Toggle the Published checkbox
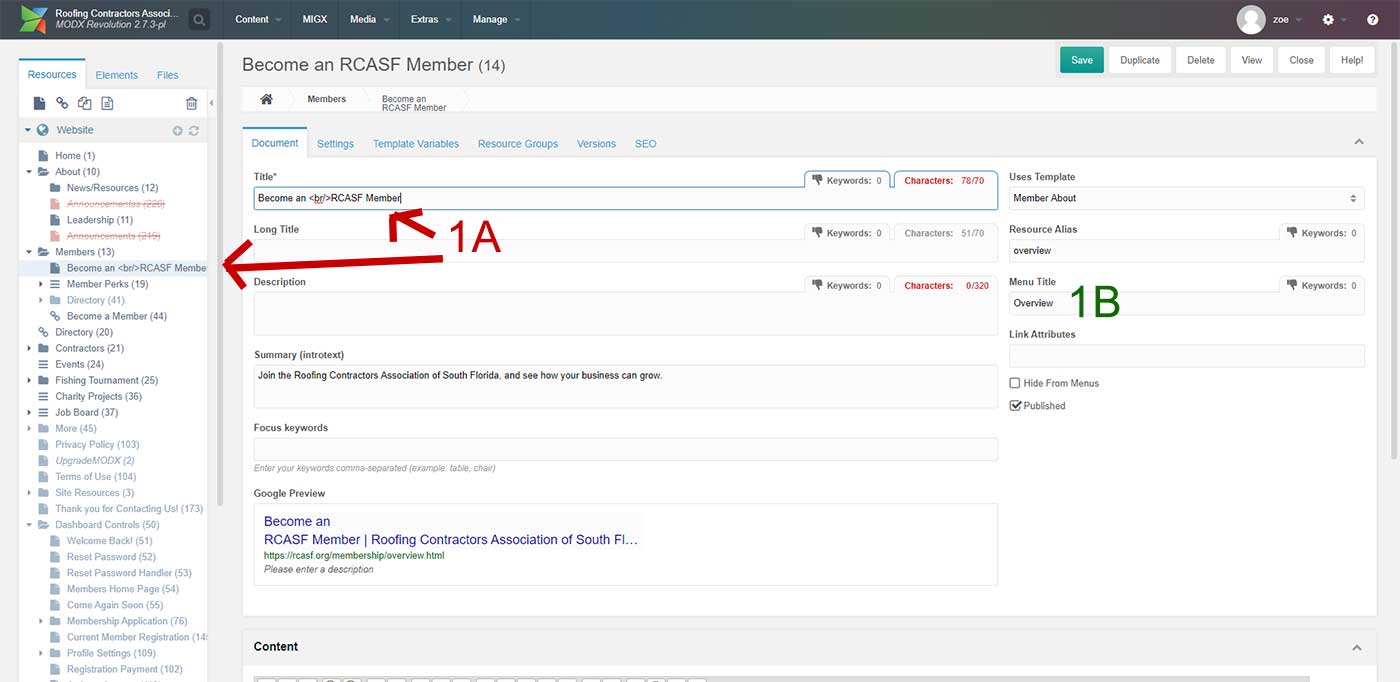 [x=1015, y=405]
